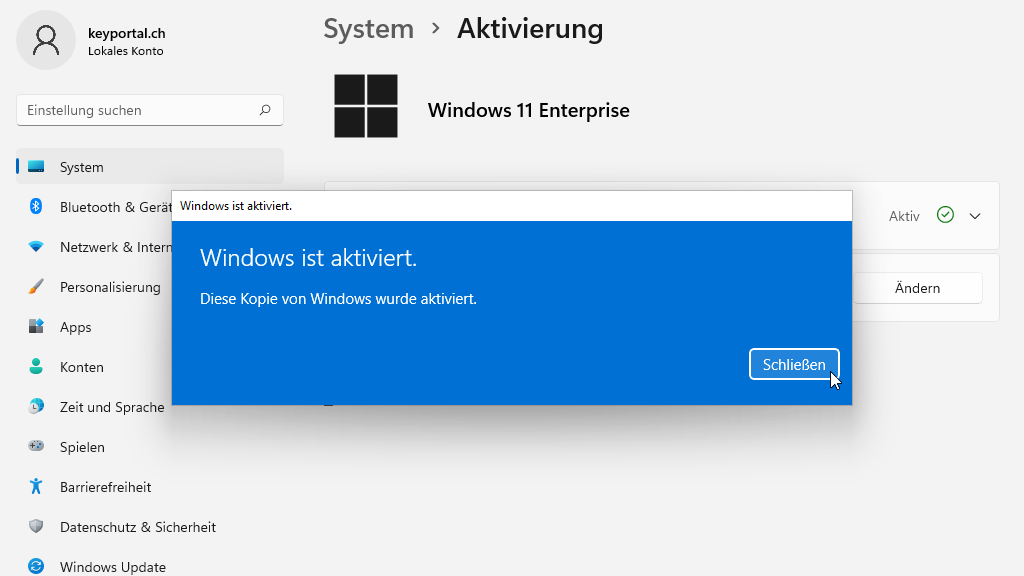Image resolution: width=1024 pixels, height=576 pixels.
Task: Click the Personalisierung paintbrush icon
Action: point(36,287)
